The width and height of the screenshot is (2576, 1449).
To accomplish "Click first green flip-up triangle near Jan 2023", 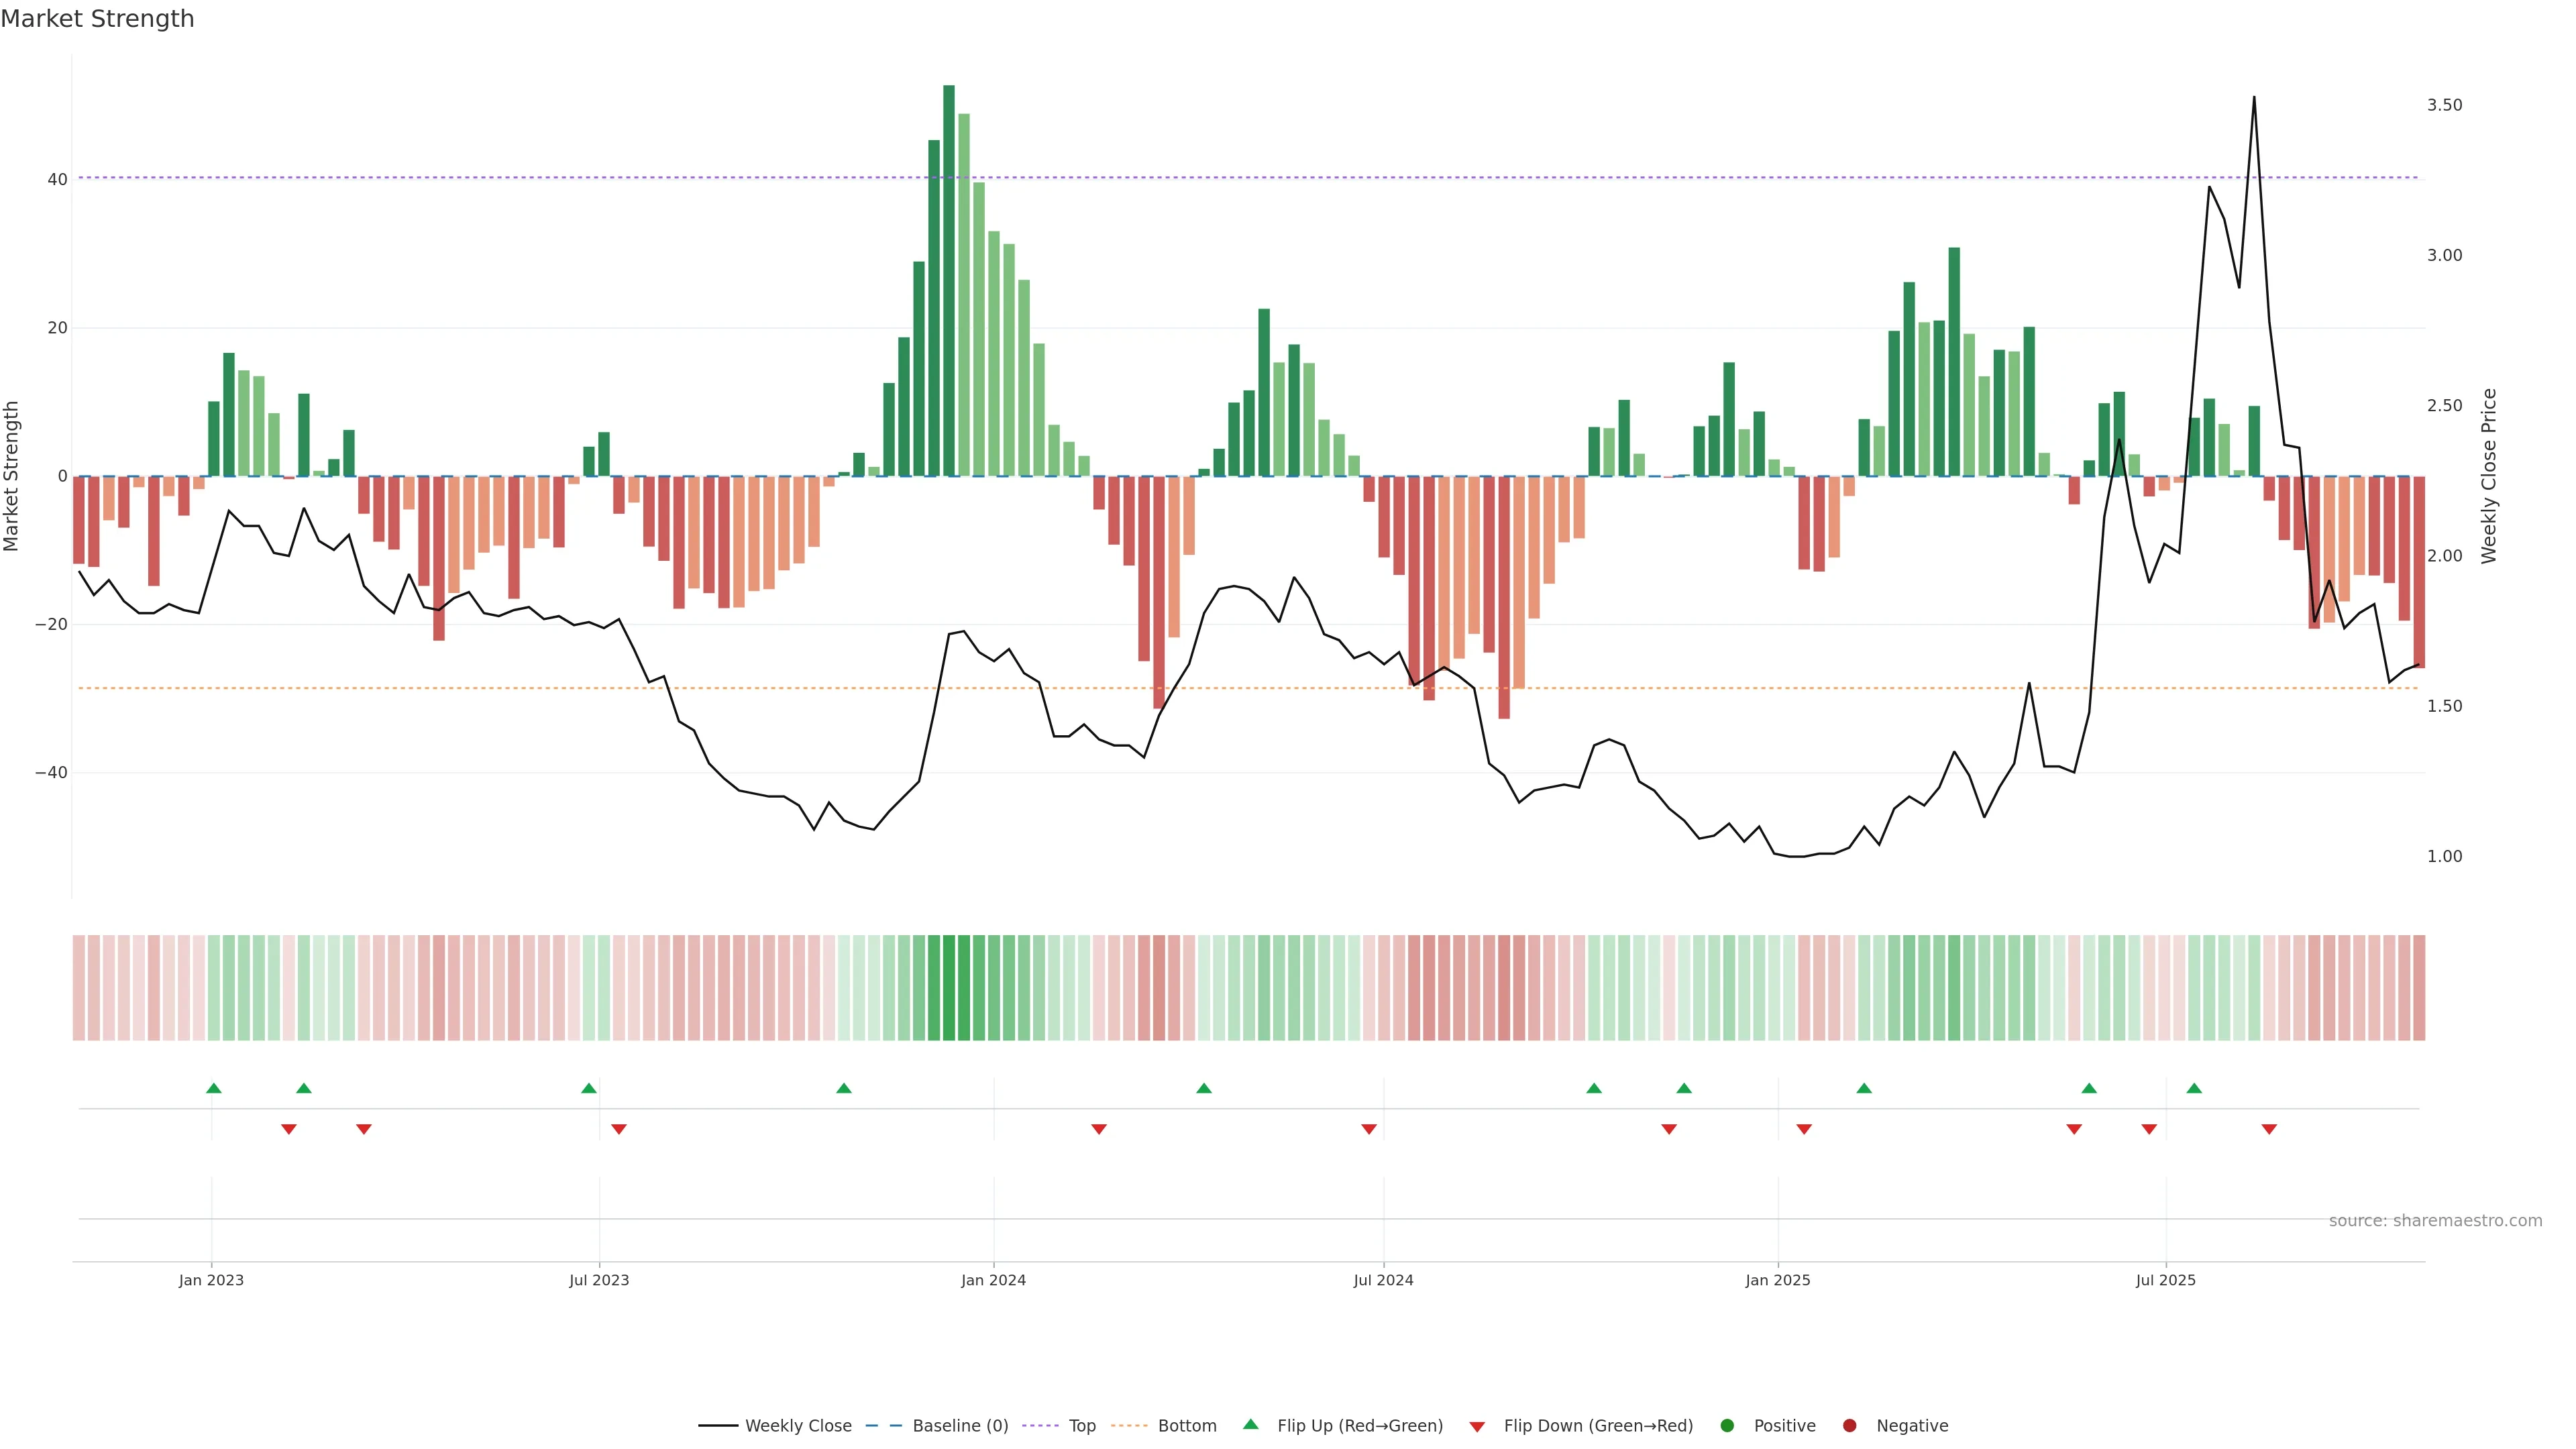I will 213,1088.
